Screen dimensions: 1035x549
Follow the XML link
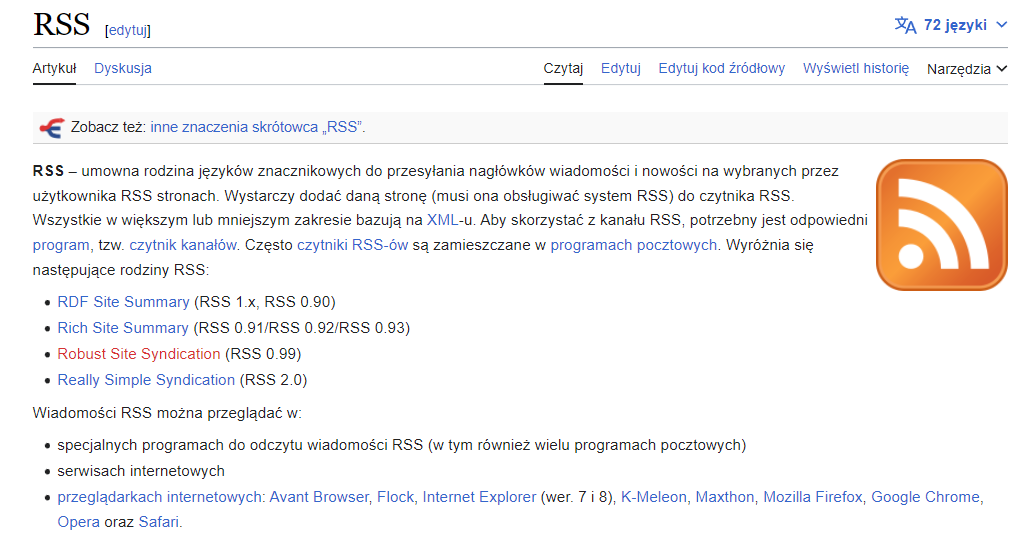[x=442, y=220]
